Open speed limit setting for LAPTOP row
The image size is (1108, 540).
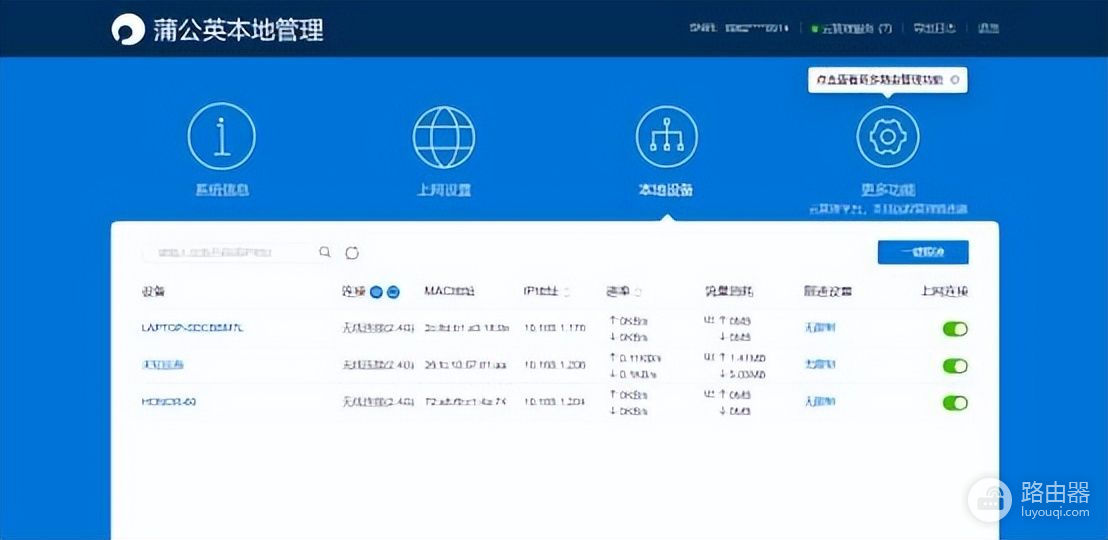[x=820, y=328]
